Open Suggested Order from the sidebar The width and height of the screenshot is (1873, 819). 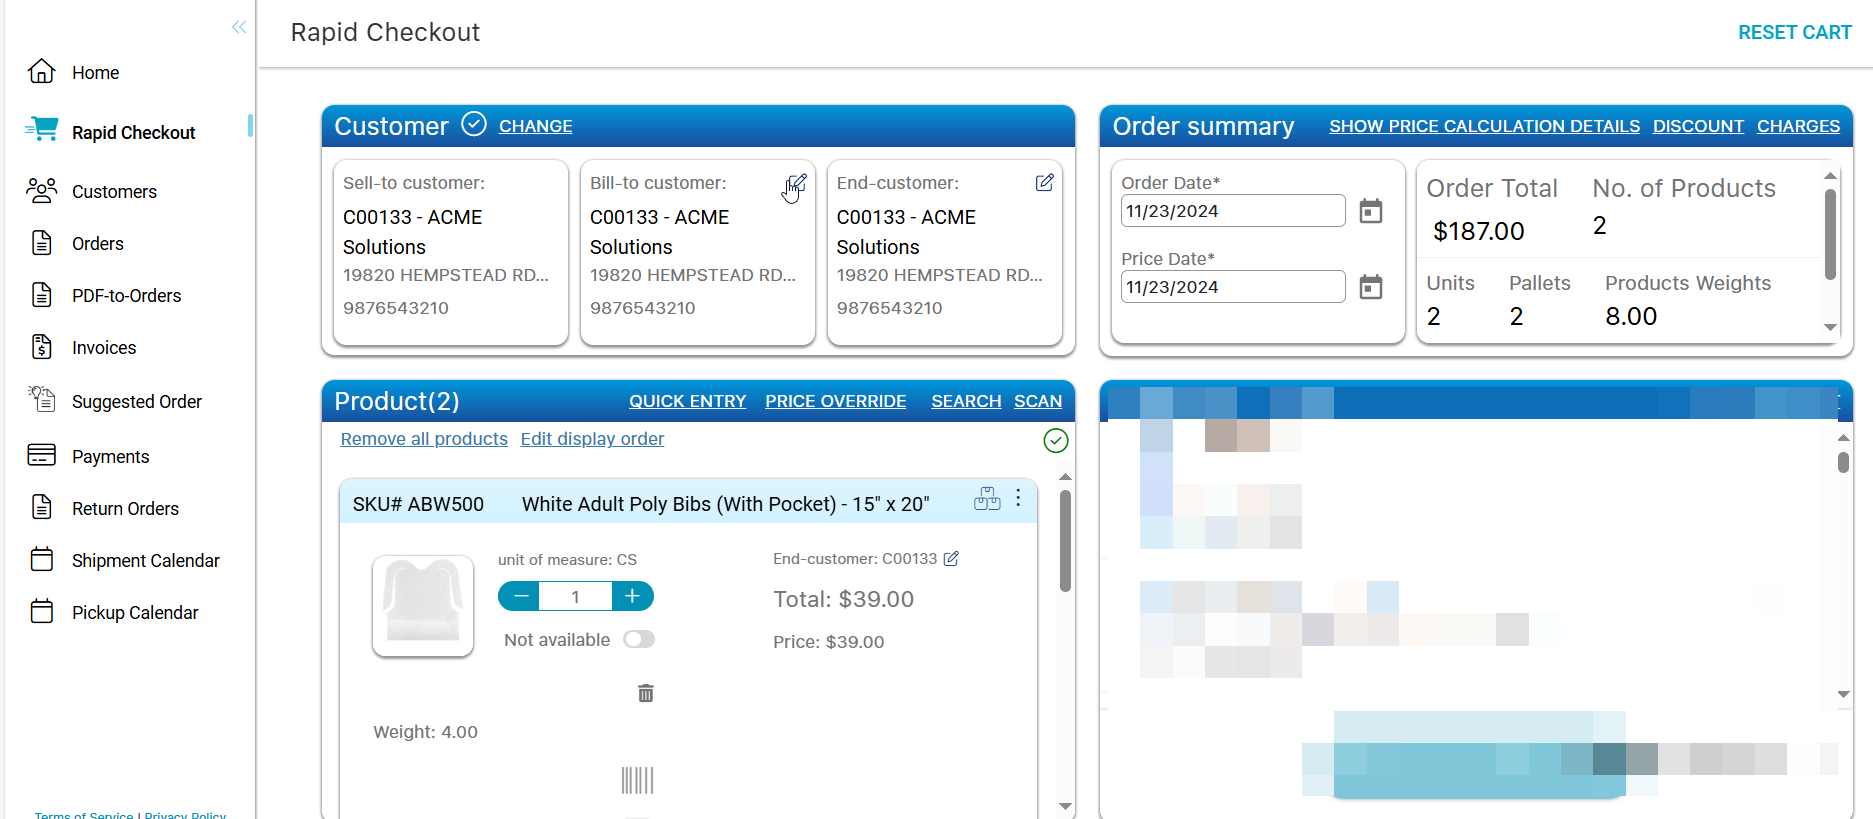tap(136, 402)
